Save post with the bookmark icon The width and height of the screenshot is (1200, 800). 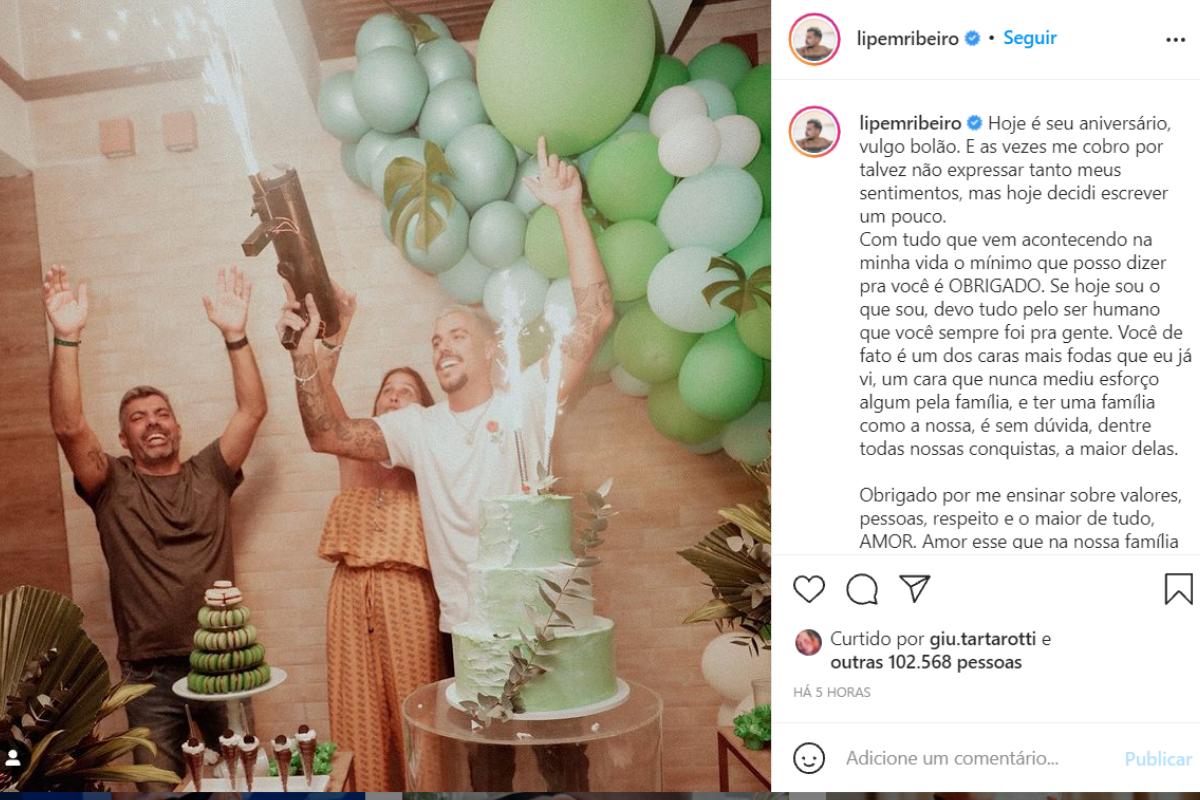(x=1179, y=588)
